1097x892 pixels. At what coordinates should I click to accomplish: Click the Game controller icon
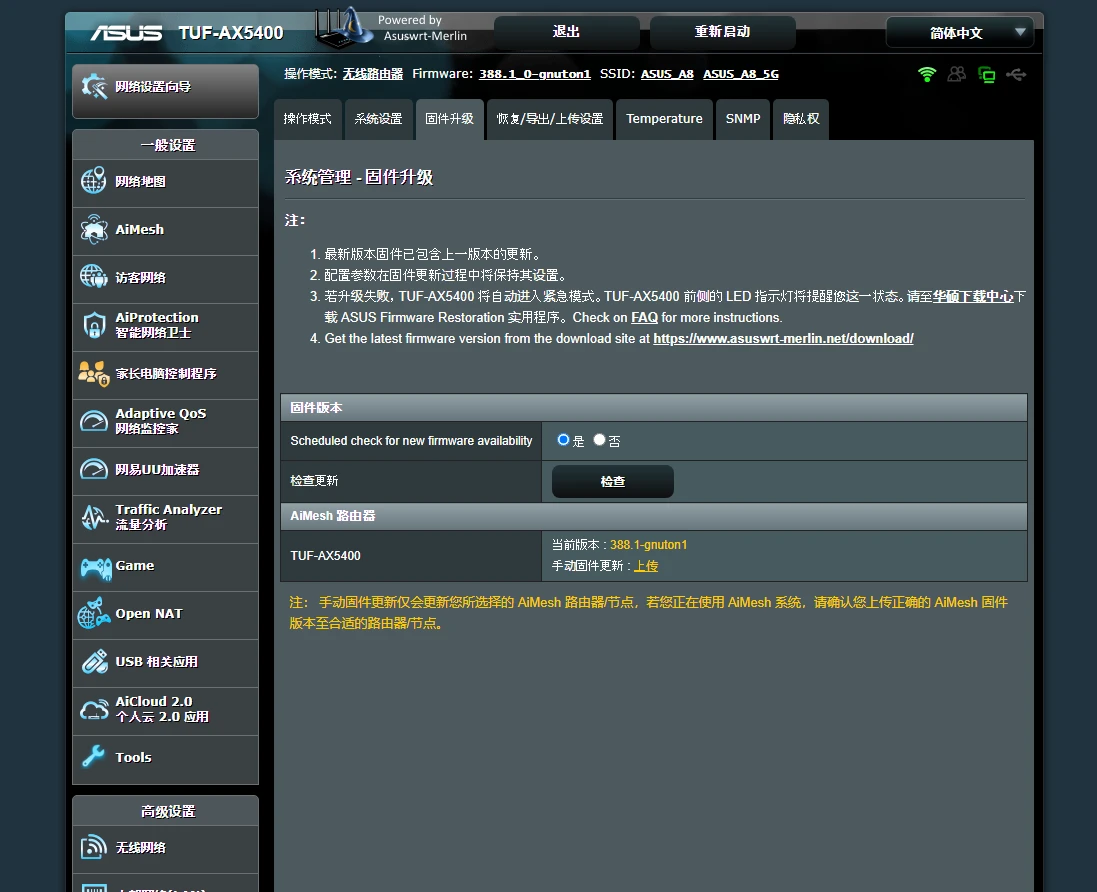coord(96,567)
